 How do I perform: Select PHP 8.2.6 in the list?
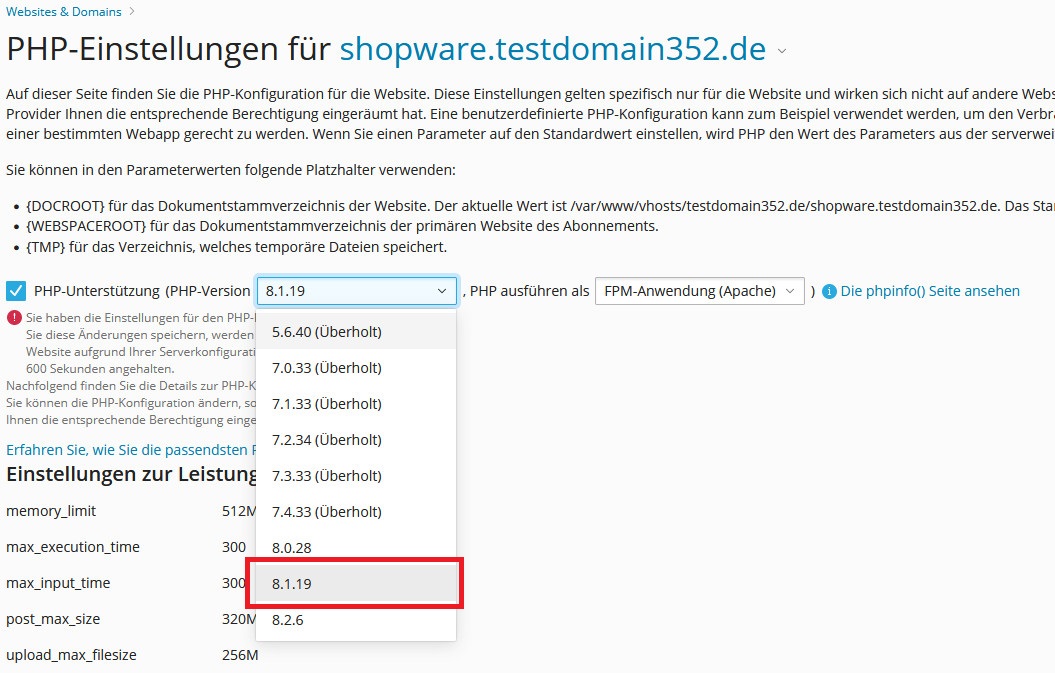[356, 620]
